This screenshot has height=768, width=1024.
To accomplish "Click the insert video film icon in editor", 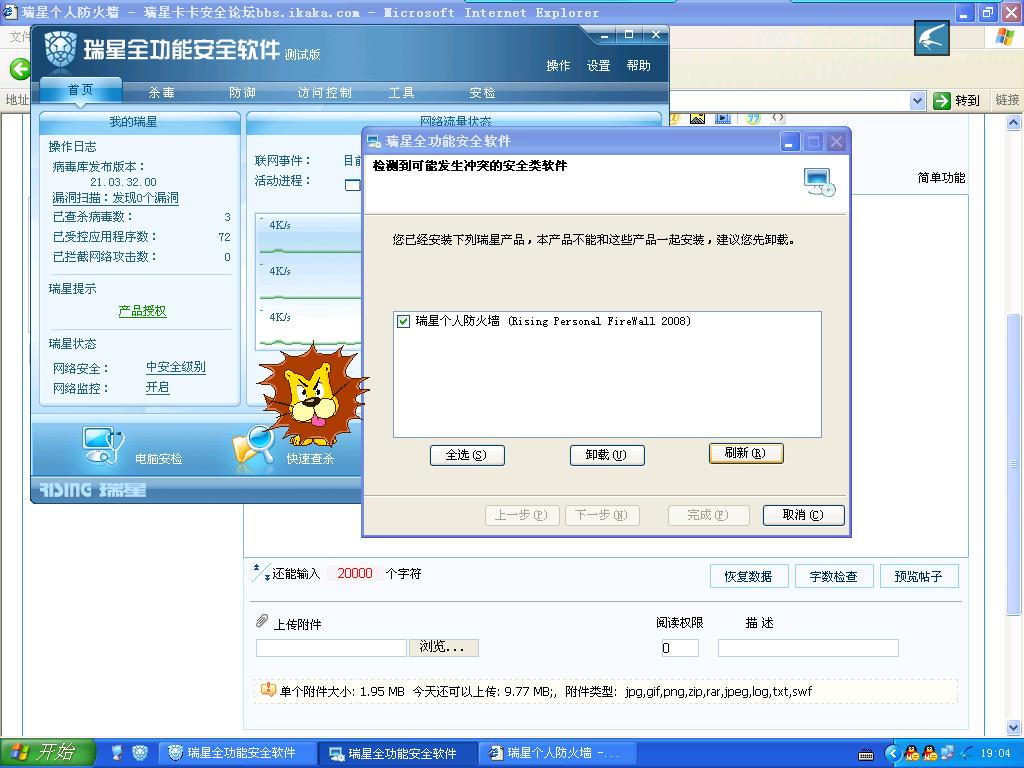I will point(723,119).
